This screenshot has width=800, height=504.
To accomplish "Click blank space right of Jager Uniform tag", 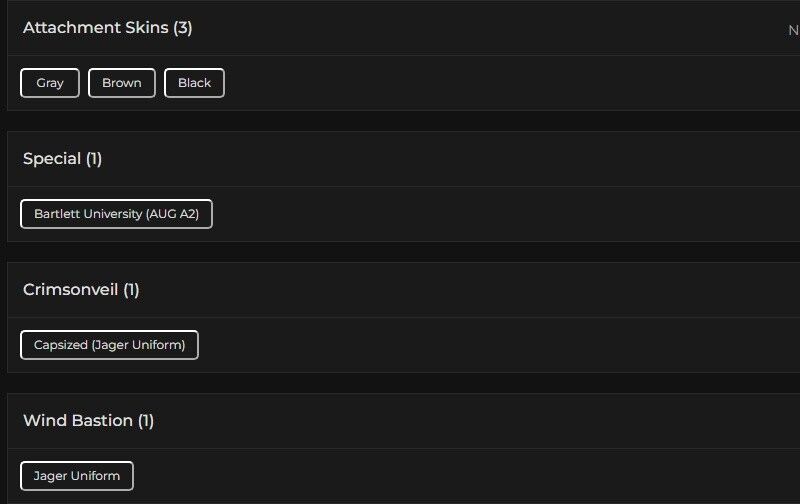I will point(450,476).
